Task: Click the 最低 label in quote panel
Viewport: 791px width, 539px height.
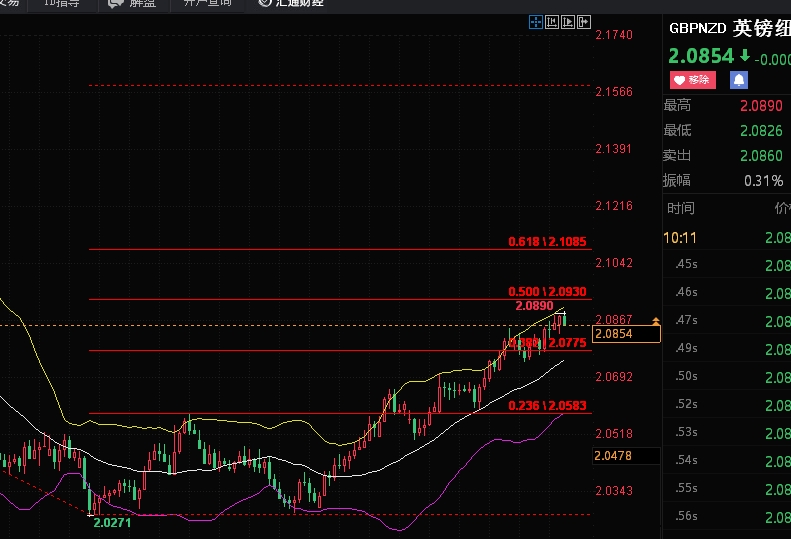Action: (677, 130)
